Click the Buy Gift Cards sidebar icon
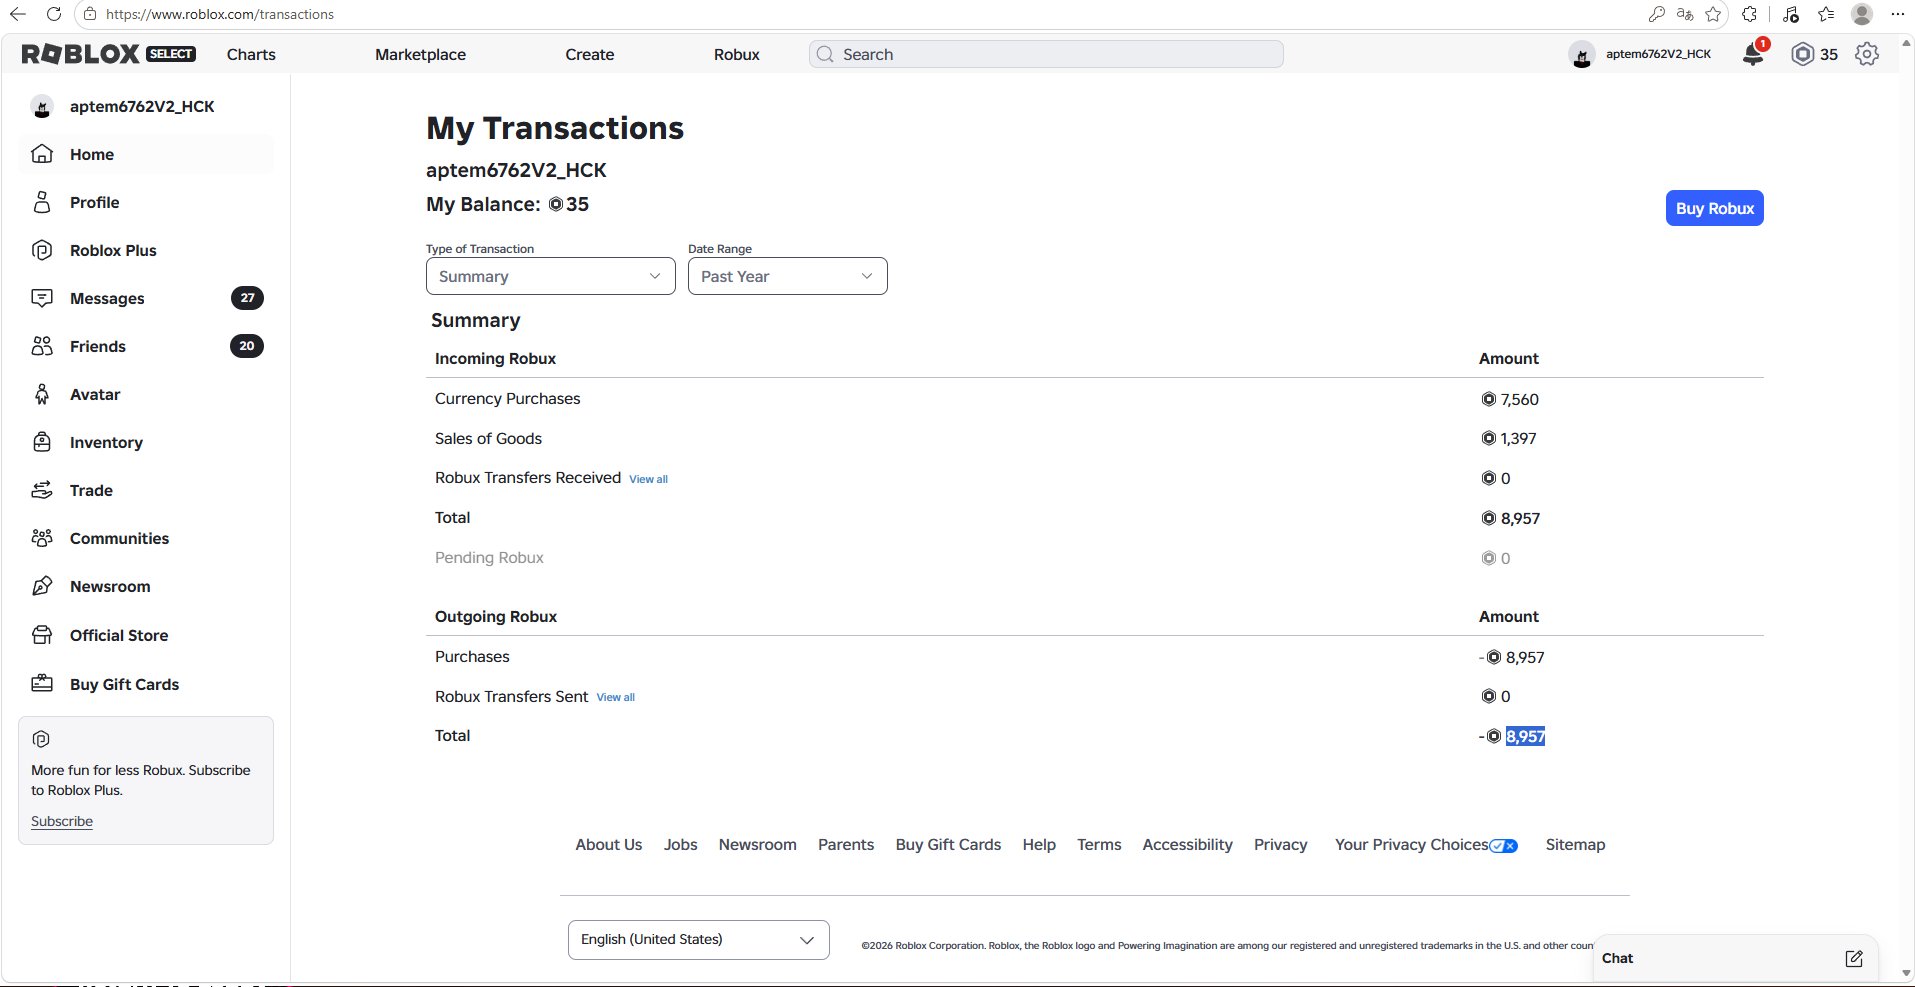The width and height of the screenshot is (1915, 987). click(42, 684)
